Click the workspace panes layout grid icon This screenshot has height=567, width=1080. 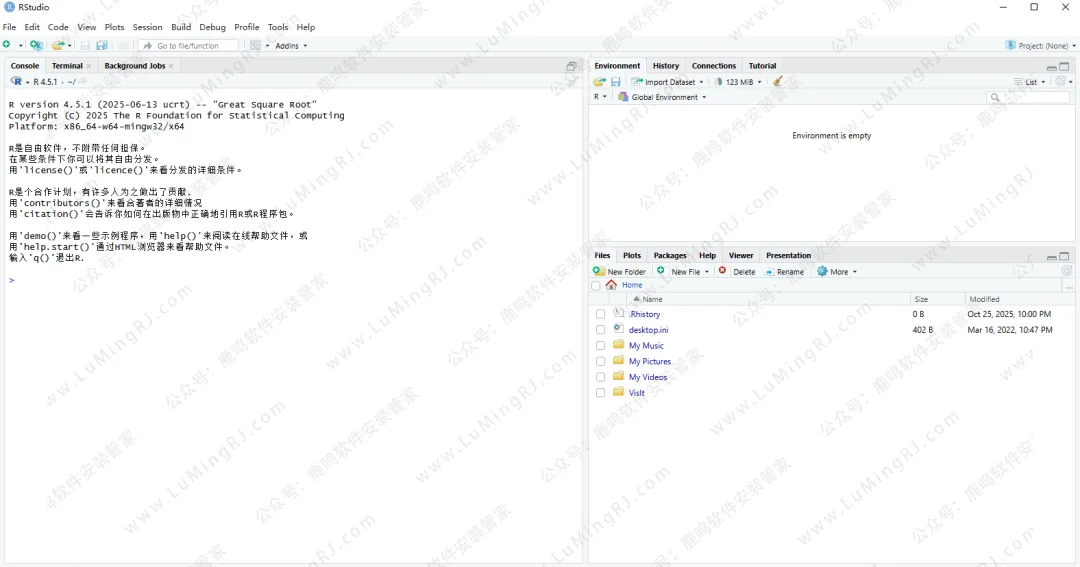(256, 45)
